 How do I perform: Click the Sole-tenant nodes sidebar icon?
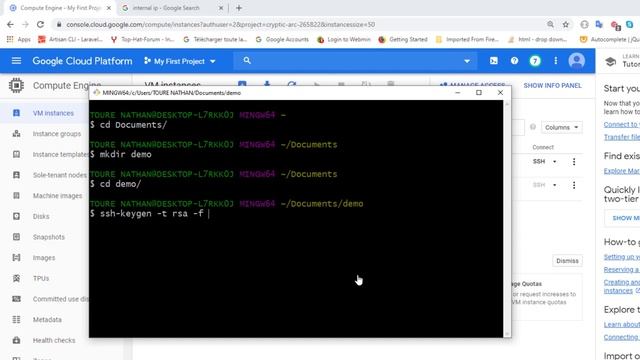[16, 175]
